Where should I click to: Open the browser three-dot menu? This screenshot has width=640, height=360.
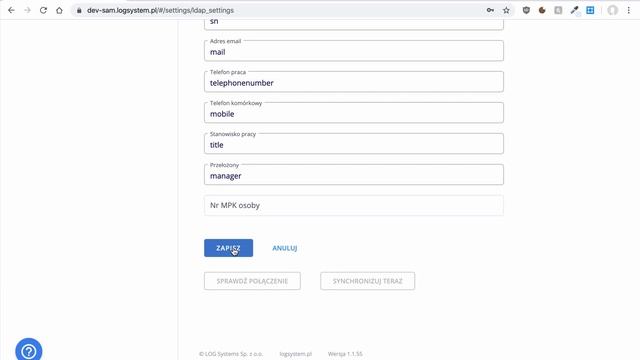pyautogui.click(x=629, y=10)
